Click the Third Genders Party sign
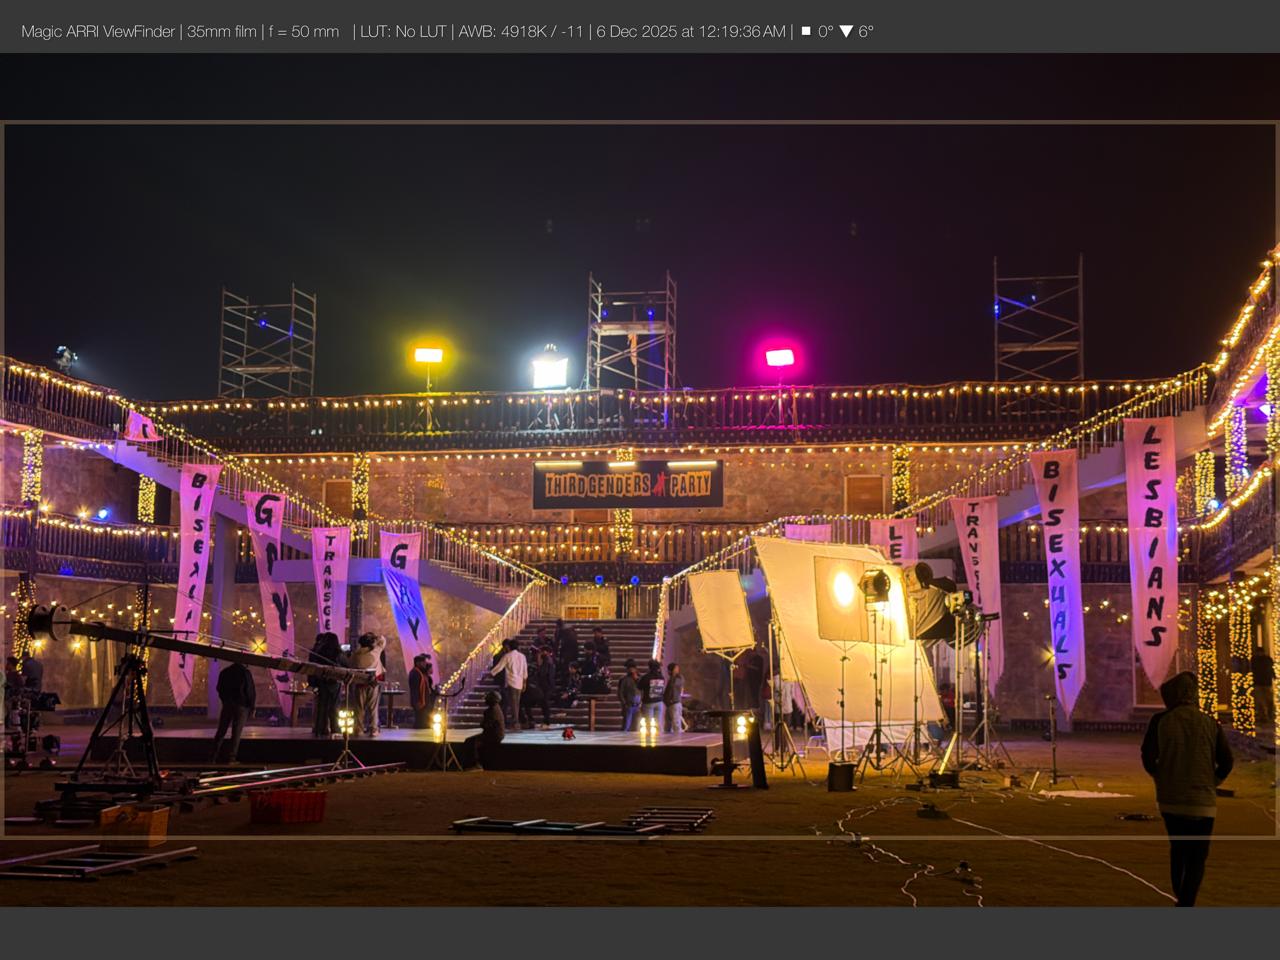Viewport: 1280px width, 960px height. tap(627, 485)
